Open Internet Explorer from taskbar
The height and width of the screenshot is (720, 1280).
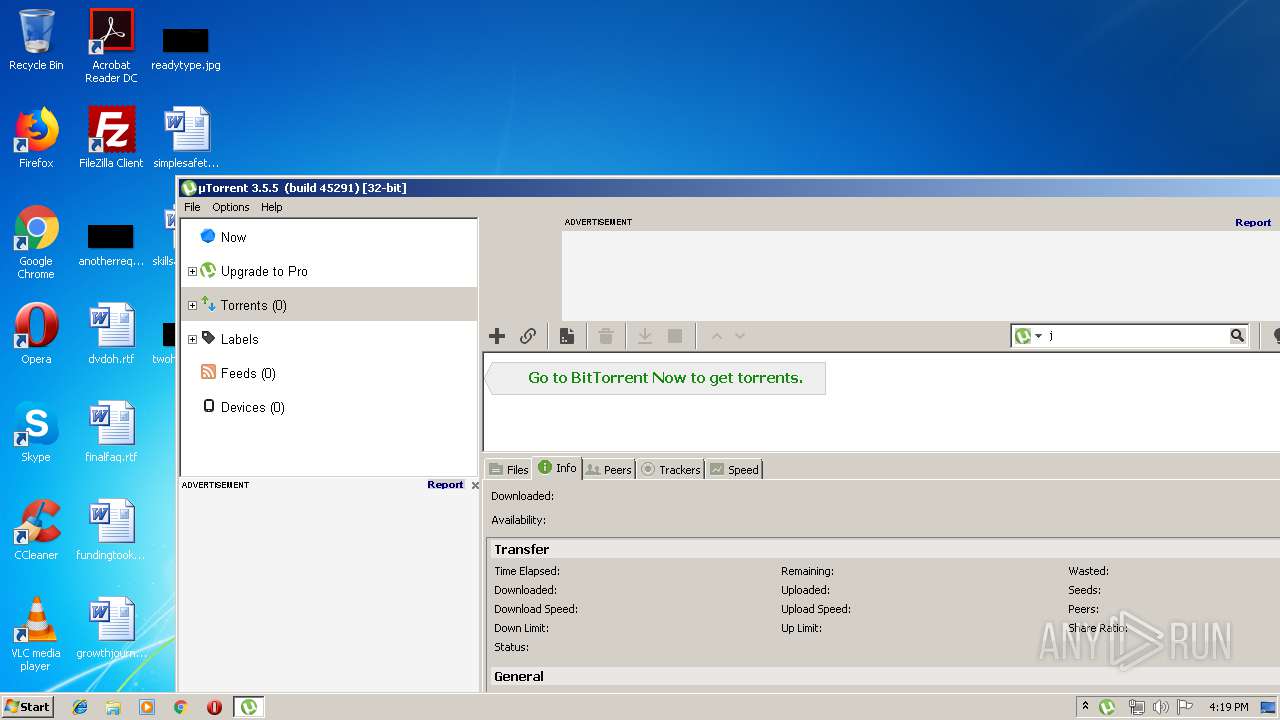(x=80, y=707)
